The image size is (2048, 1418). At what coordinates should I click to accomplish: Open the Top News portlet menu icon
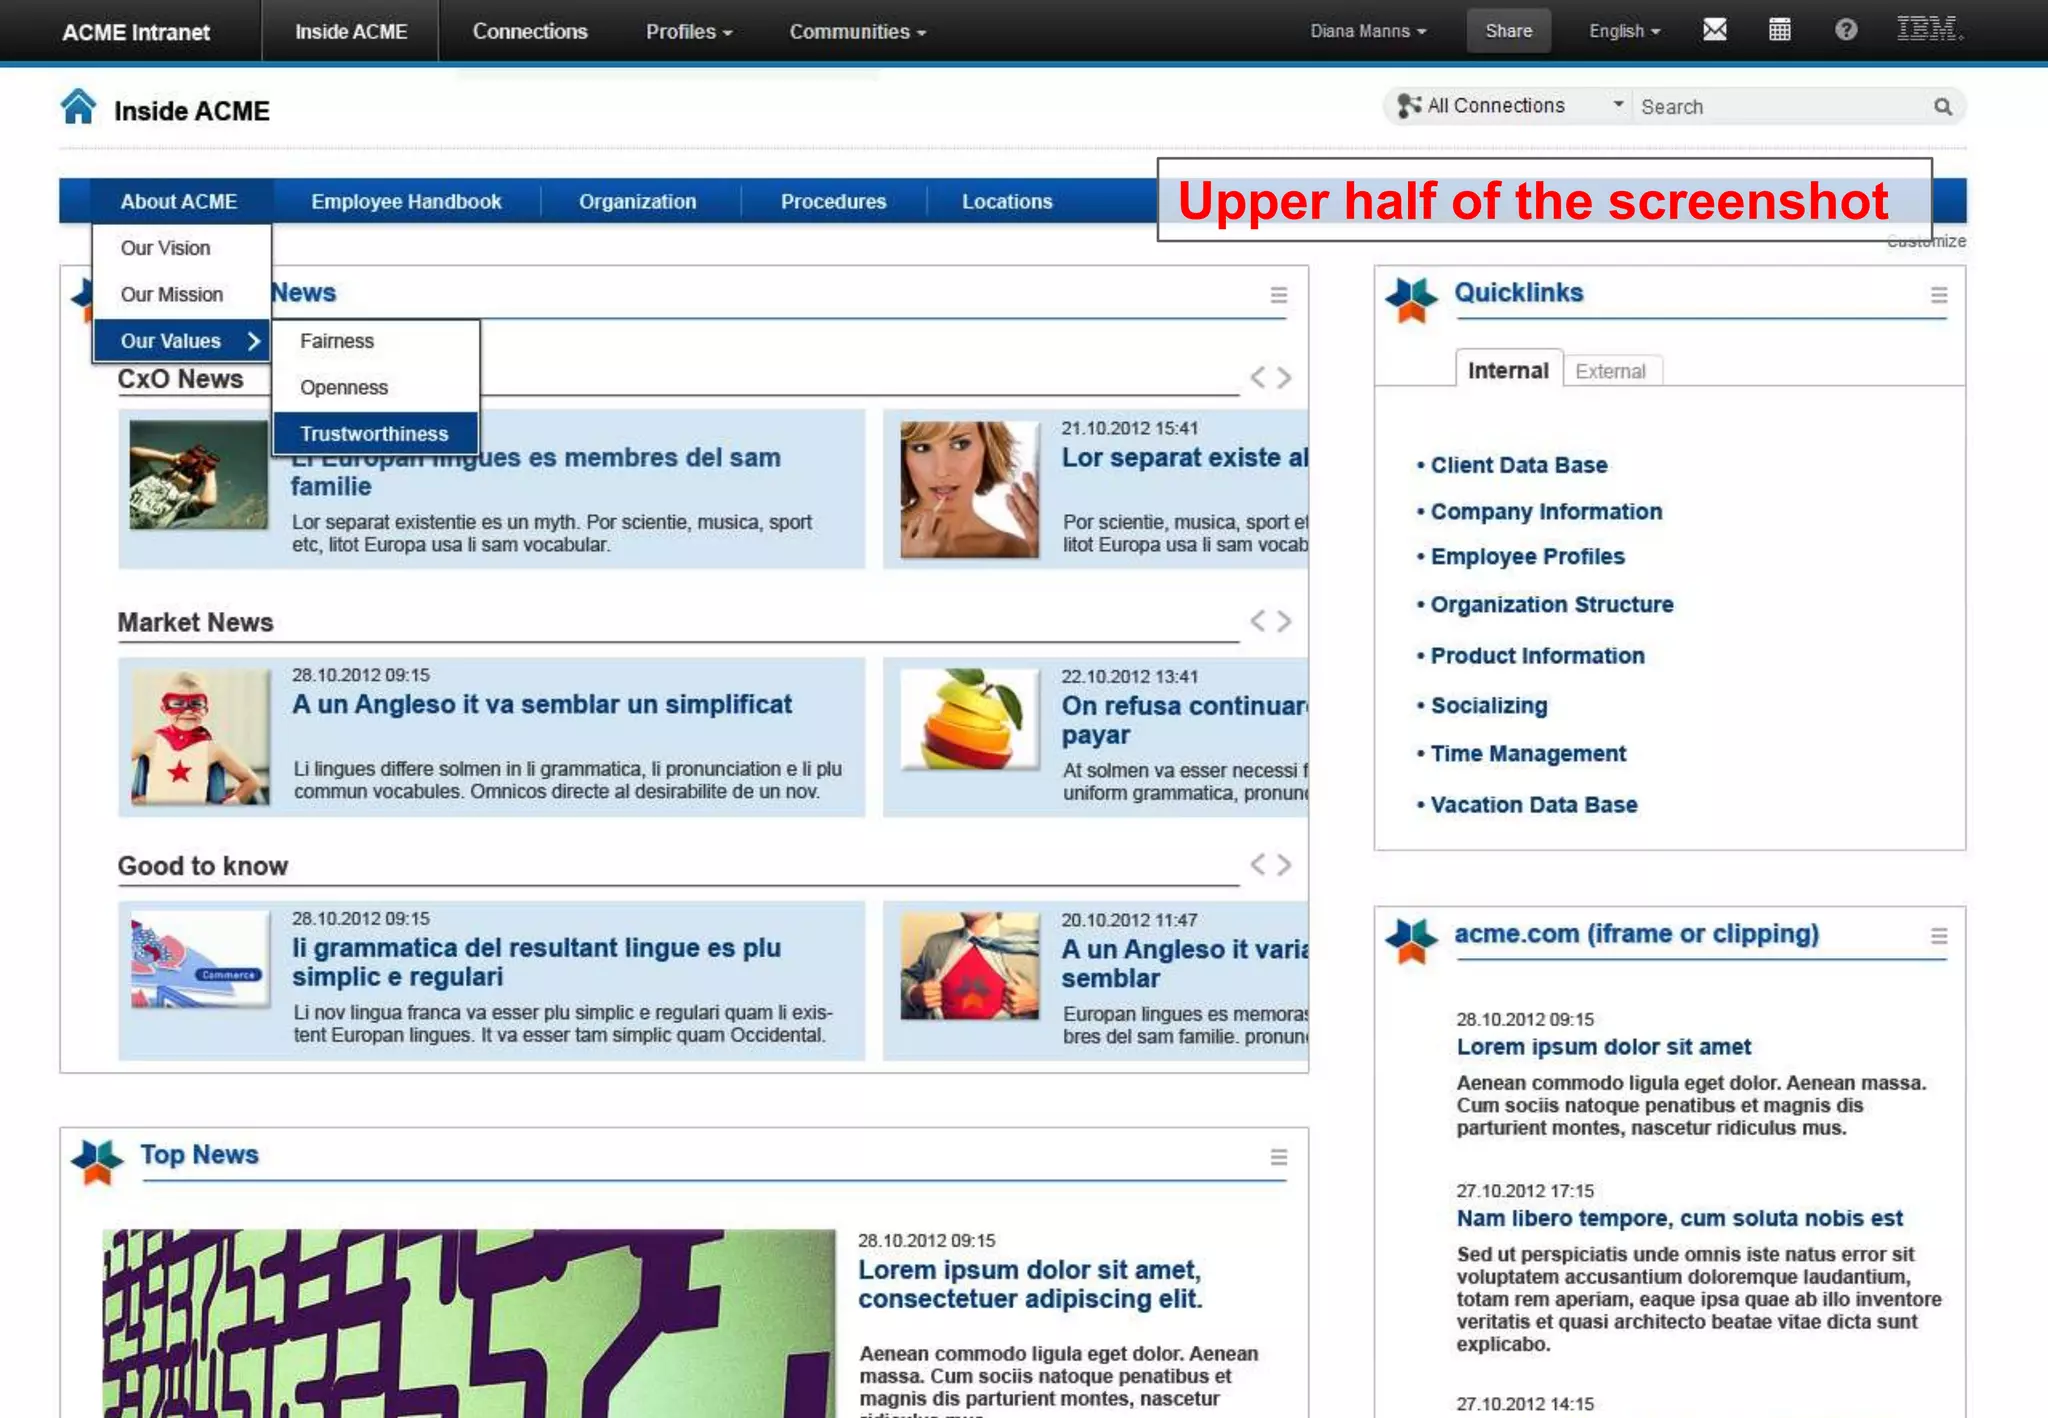coord(1278,1157)
